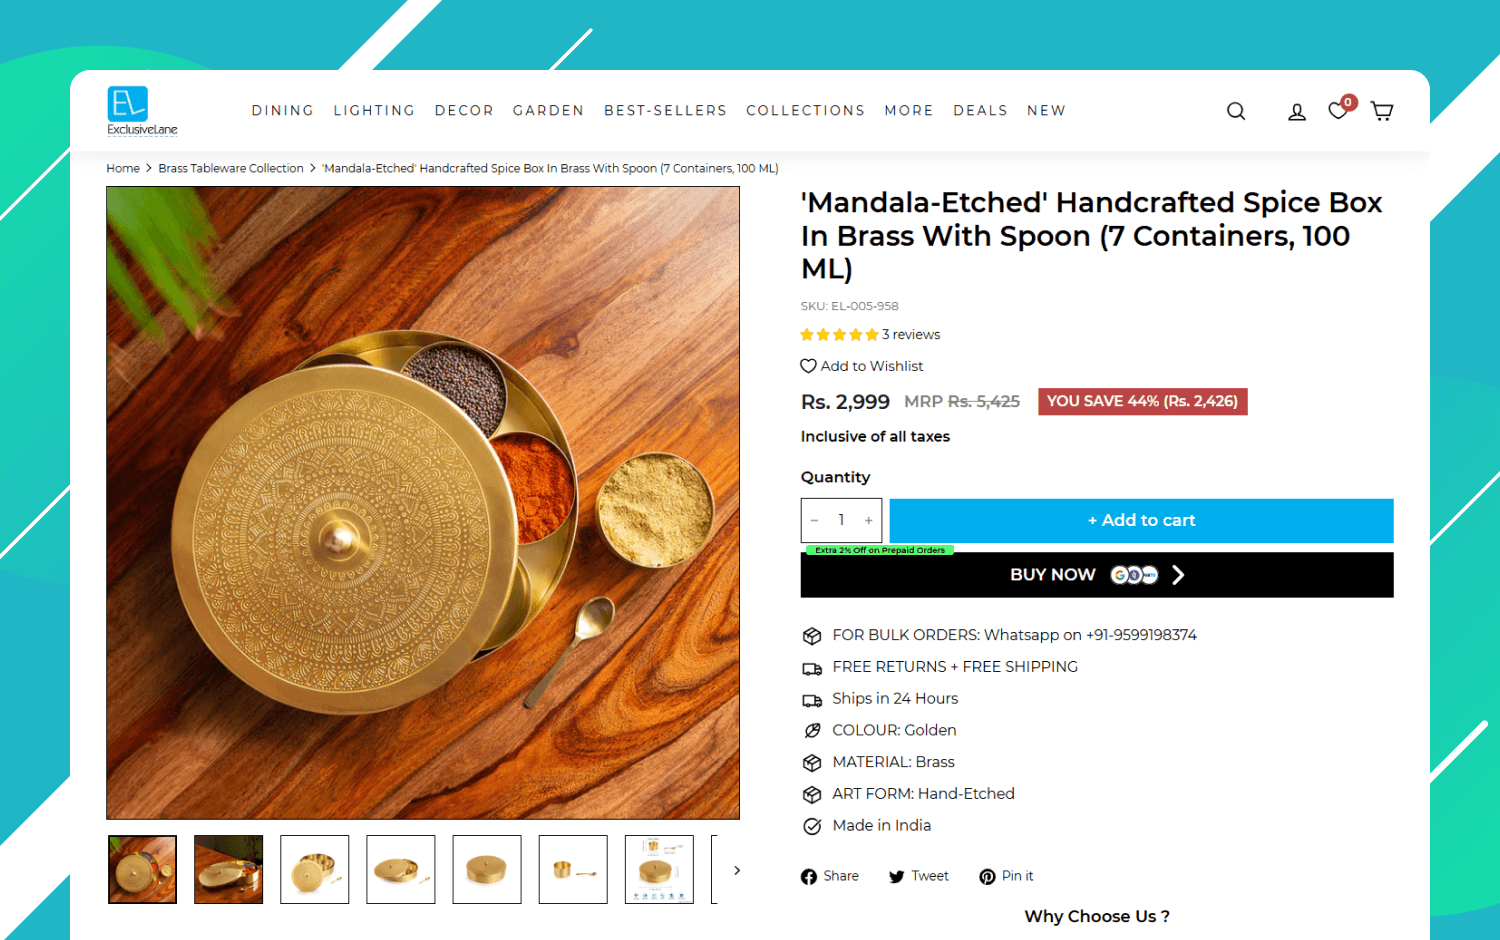Open the wishlist heart in header
The width and height of the screenshot is (1500, 940).
tap(1338, 111)
